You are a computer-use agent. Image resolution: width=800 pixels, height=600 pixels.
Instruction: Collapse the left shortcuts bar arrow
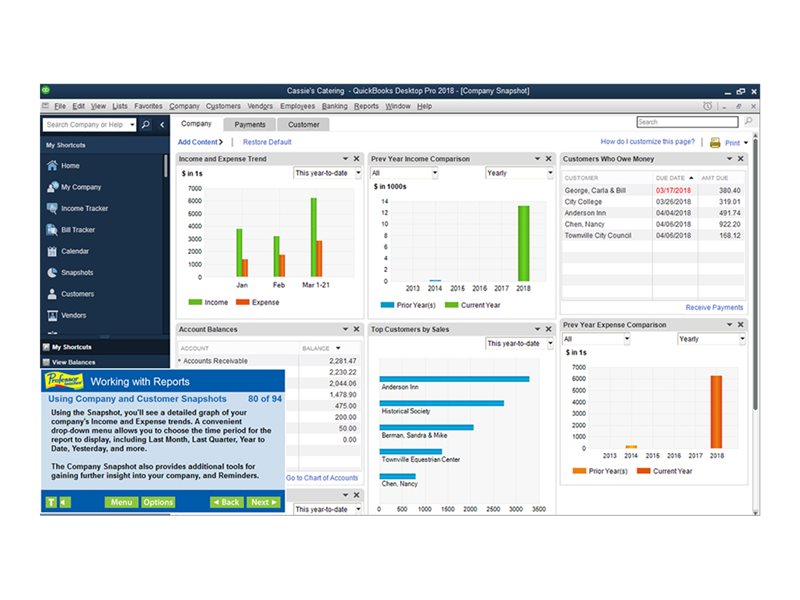coord(162,125)
